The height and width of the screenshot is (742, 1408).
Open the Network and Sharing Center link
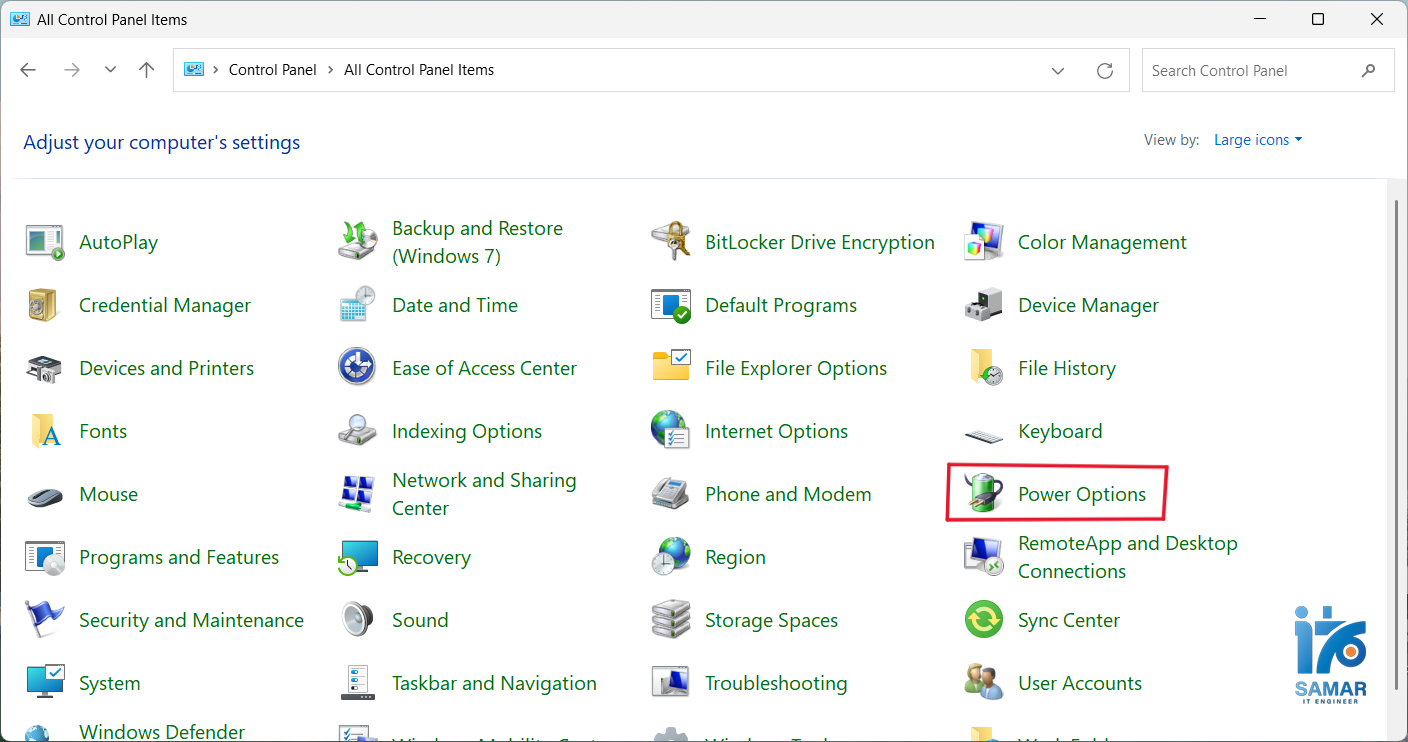coord(484,494)
